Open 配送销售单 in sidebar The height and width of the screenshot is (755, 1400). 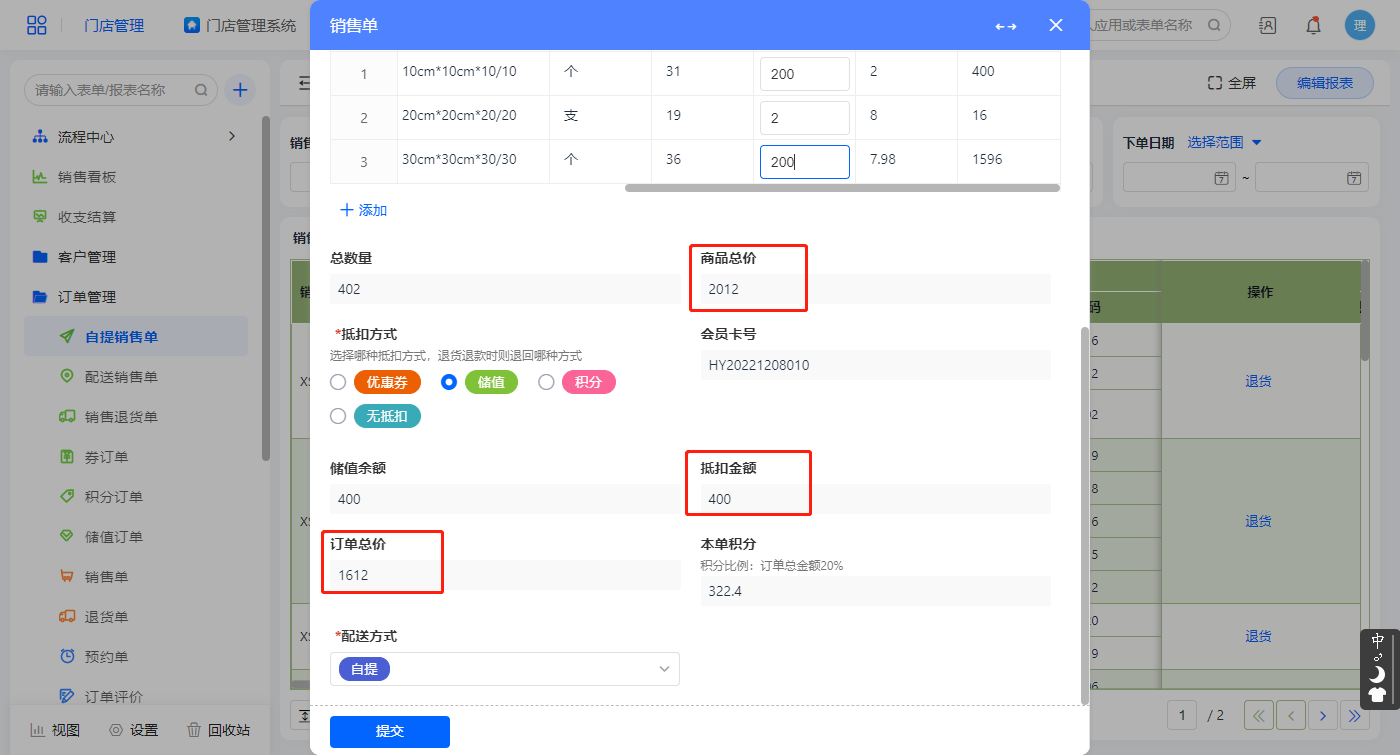[x=121, y=377]
